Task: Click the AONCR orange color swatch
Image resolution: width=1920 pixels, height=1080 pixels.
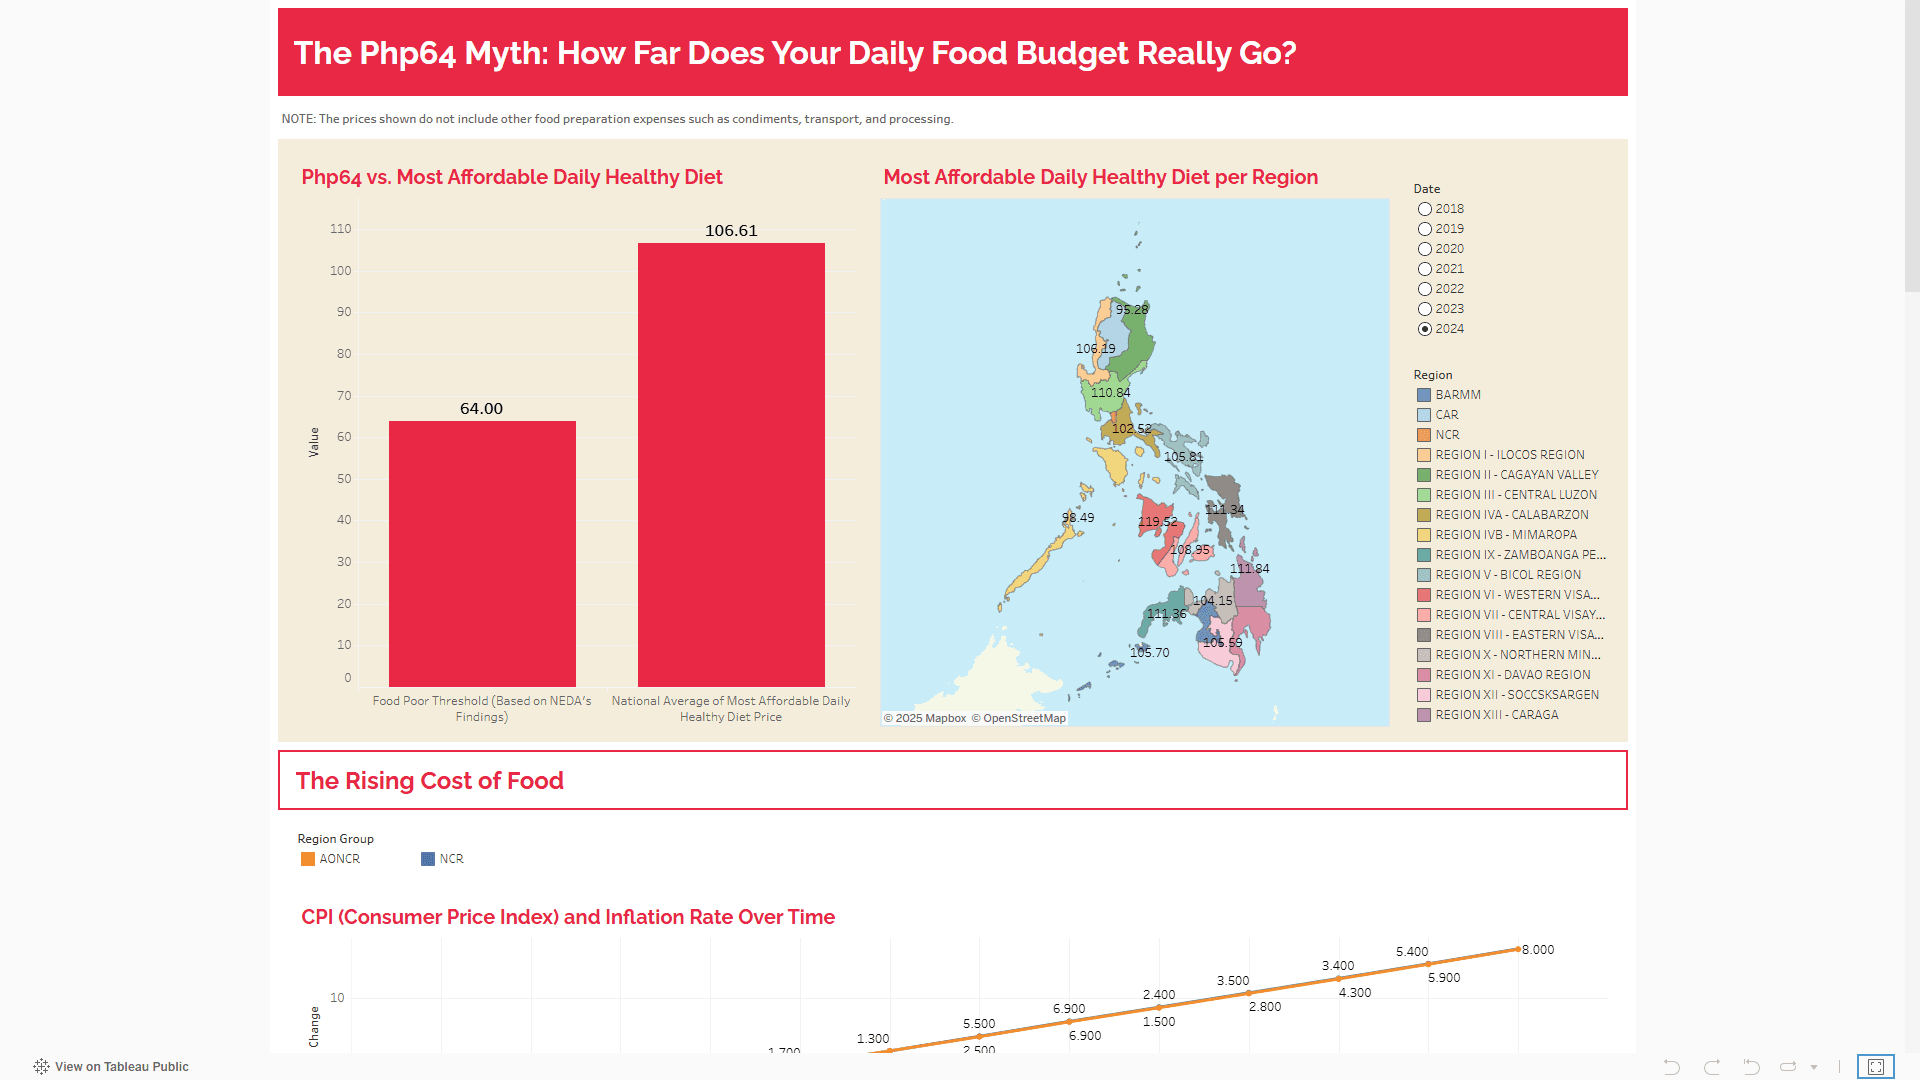Action: tap(308, 859)
